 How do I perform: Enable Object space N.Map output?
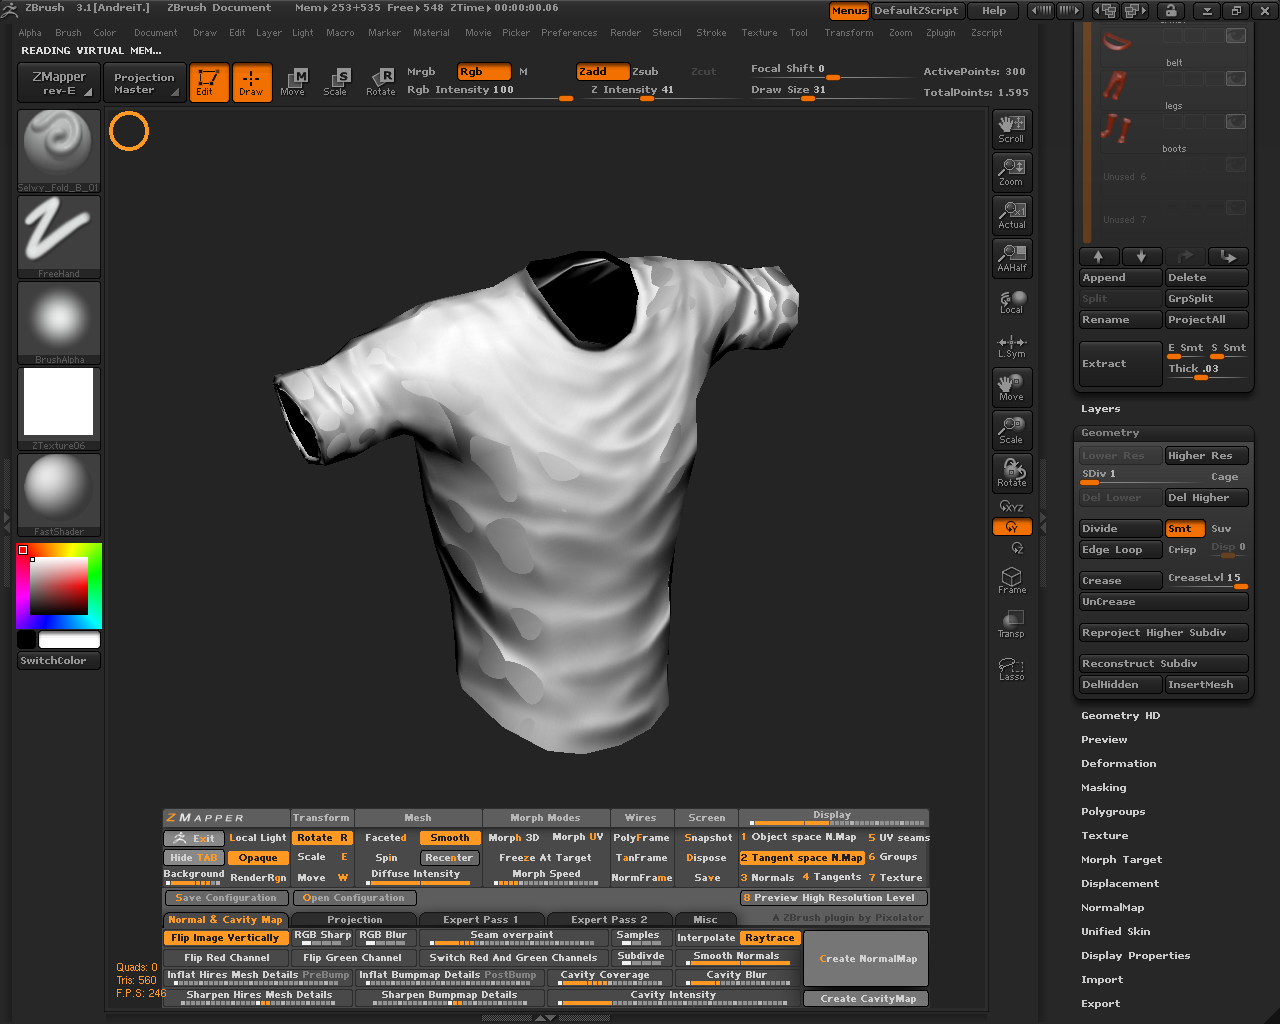pos(800,837)
